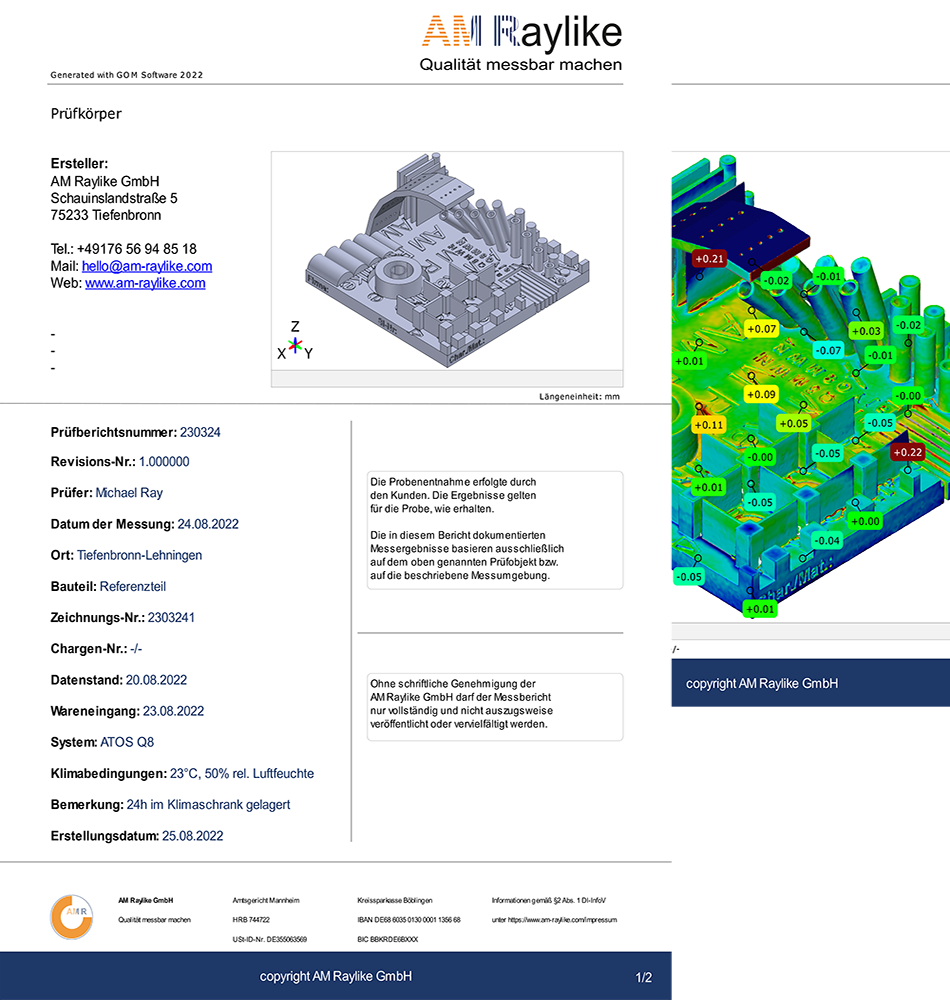Click the 'Generated with GOM Software 2022' text
Viewport: 950px width, 1000px height.
click(x=127, y=75)
